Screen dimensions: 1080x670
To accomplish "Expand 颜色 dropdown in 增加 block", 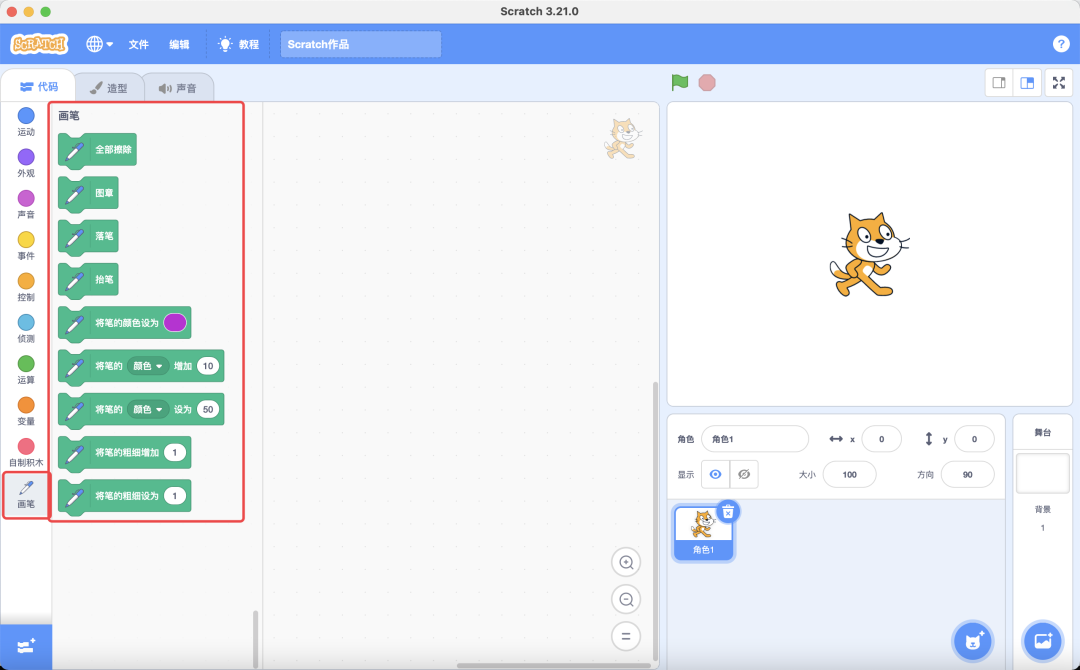I will 147,366.
